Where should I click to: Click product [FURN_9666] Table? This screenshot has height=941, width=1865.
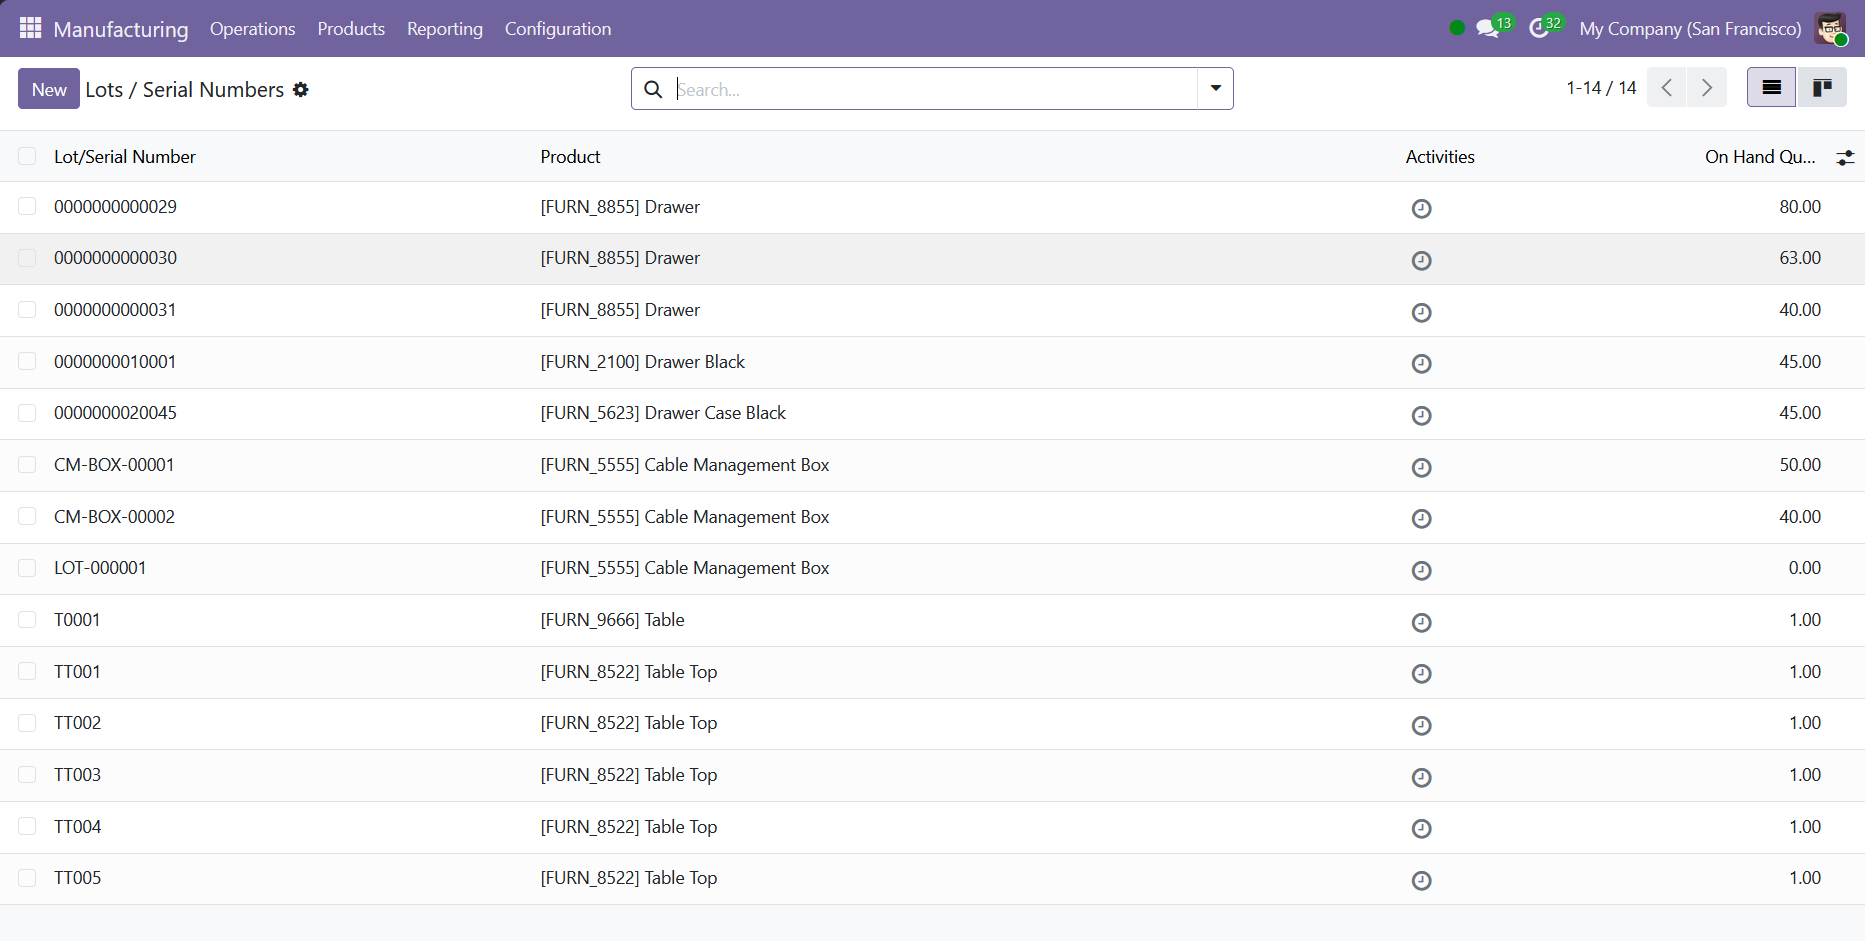(x=612, y=620)
